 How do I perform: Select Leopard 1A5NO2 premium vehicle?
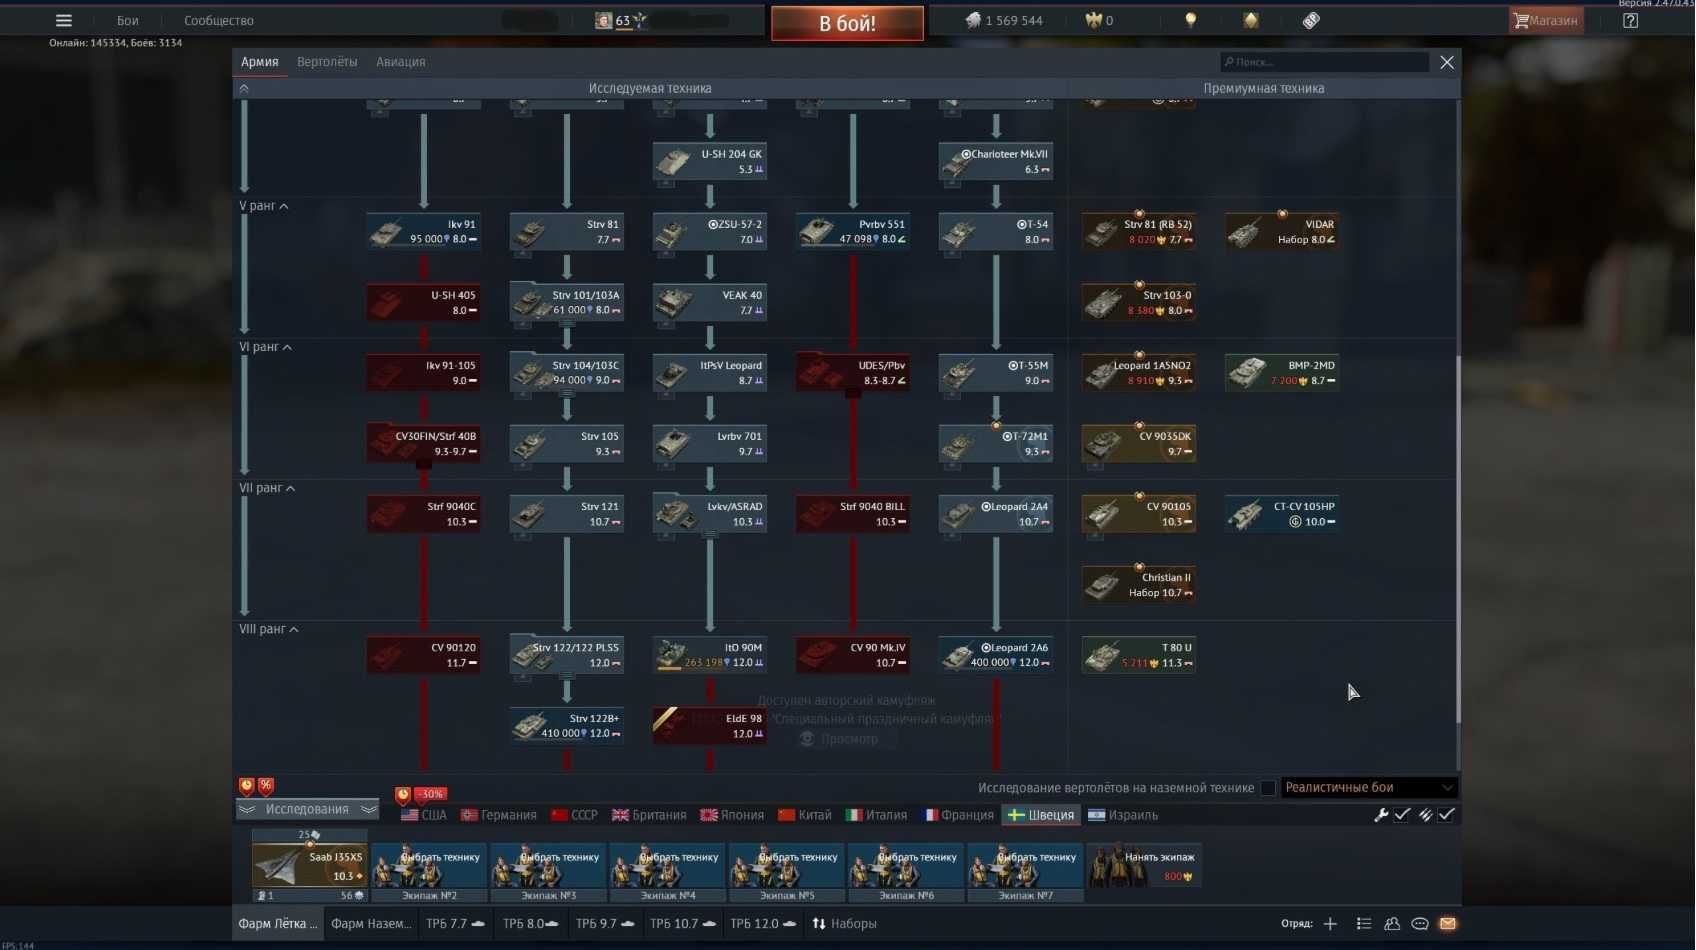[x=1138, y=372]
